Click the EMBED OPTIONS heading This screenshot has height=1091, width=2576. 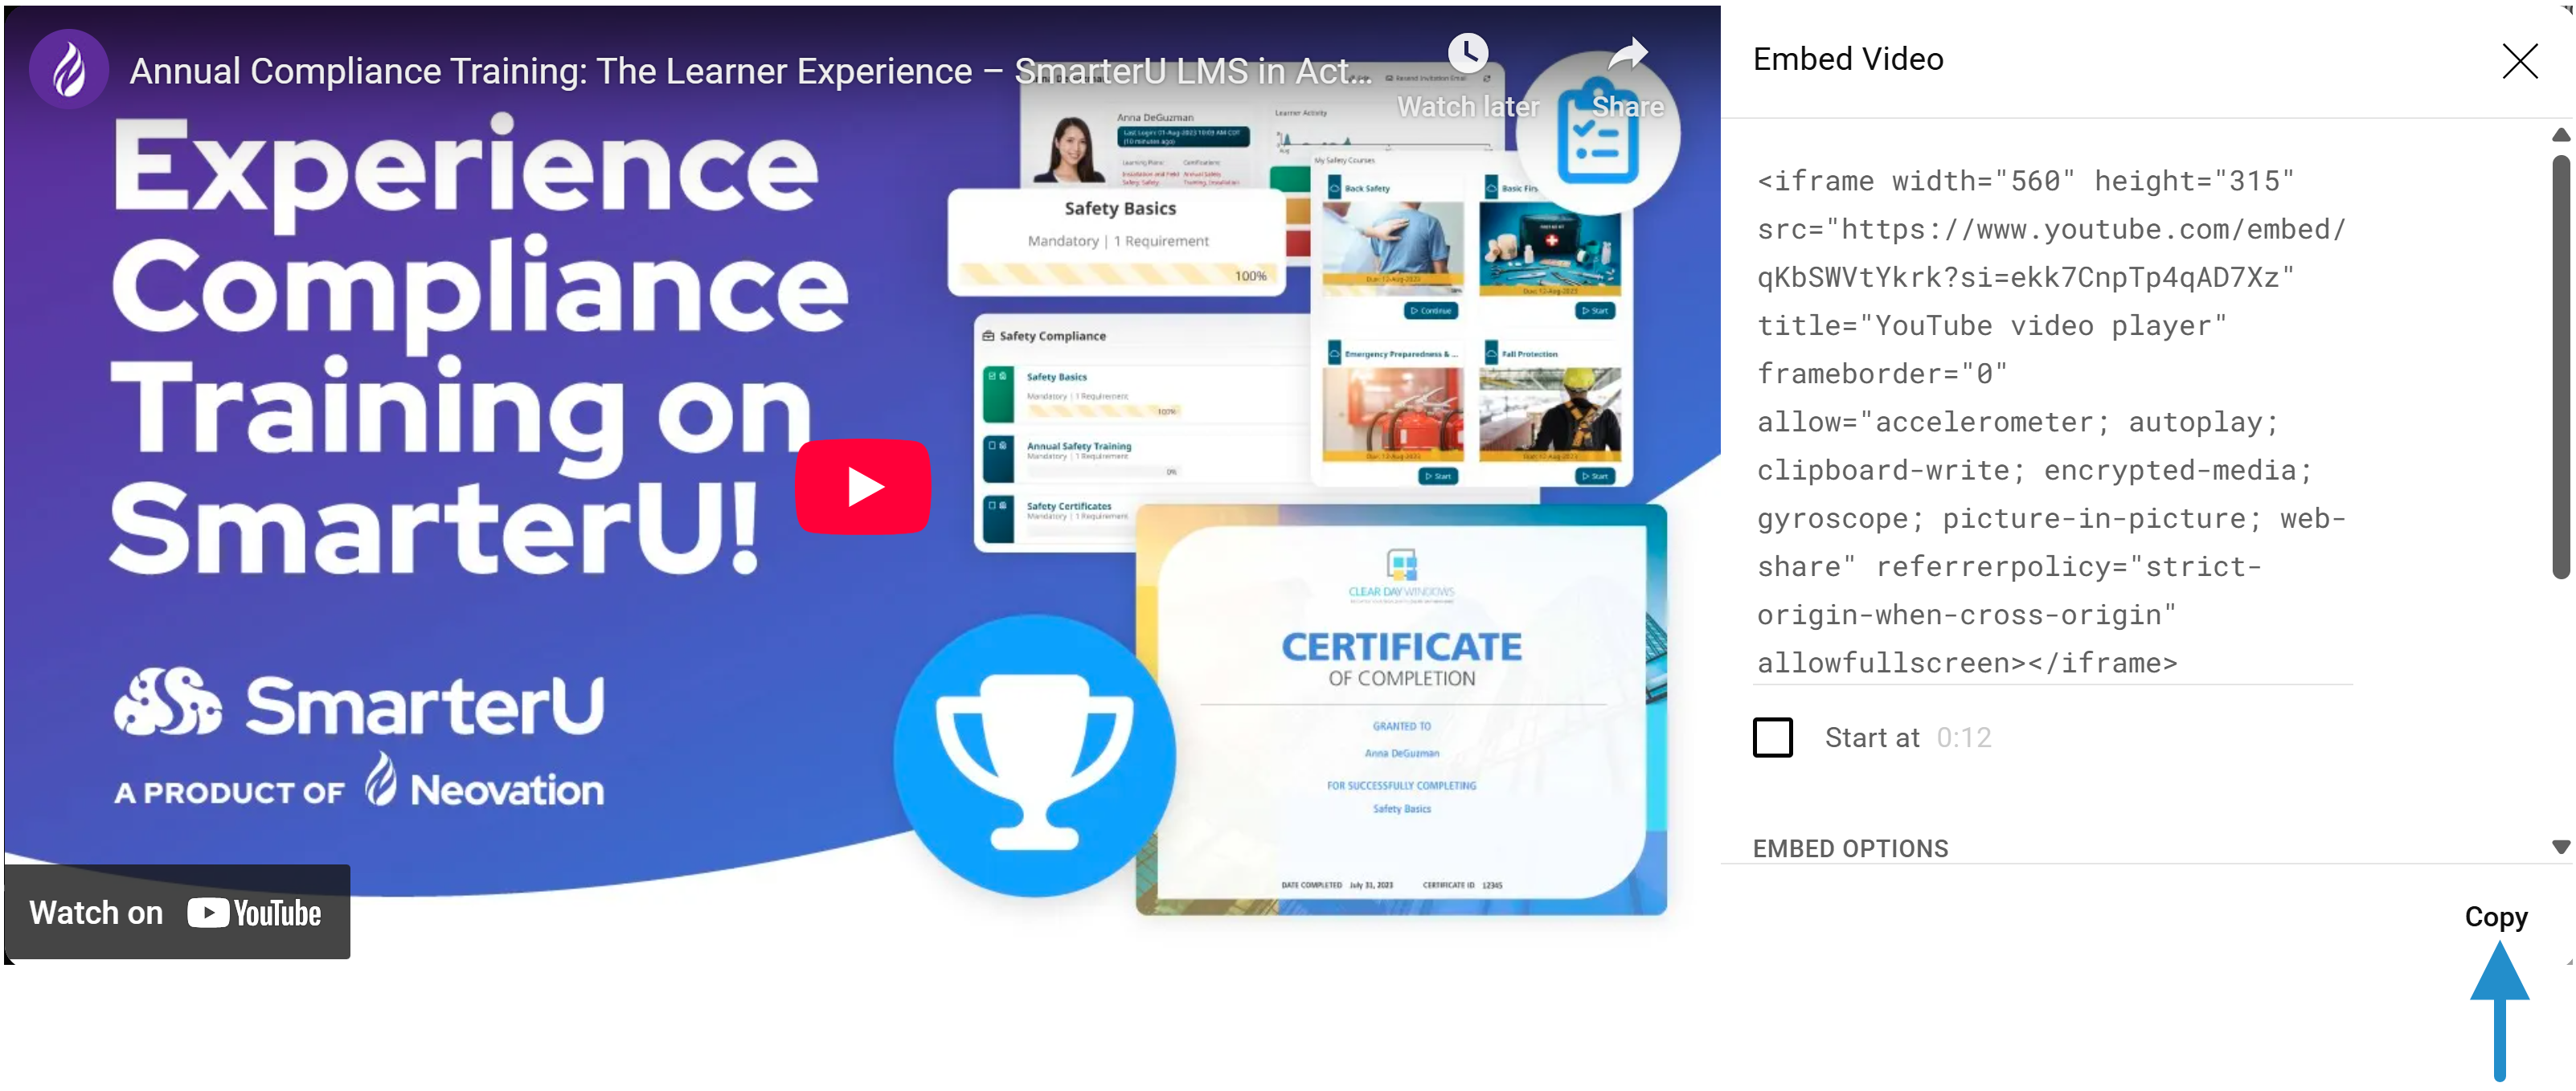click(x=1850, y=848)
